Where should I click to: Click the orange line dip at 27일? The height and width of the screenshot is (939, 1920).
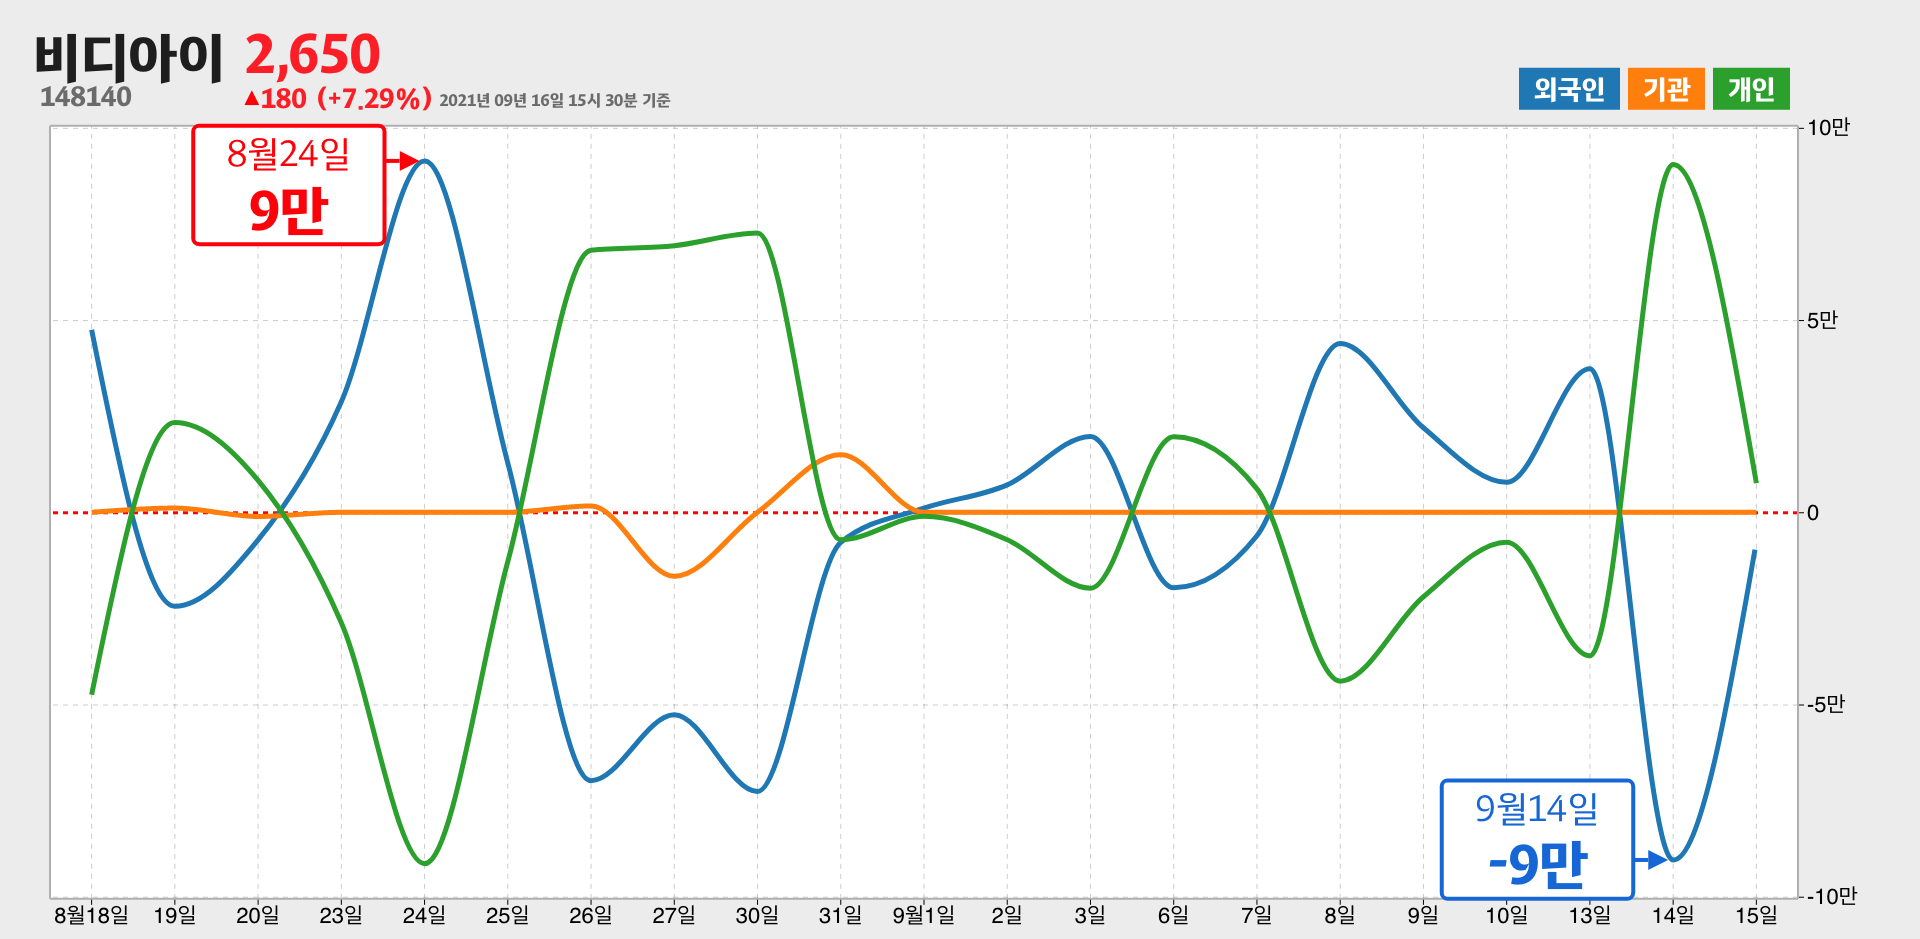coord(674,576)
